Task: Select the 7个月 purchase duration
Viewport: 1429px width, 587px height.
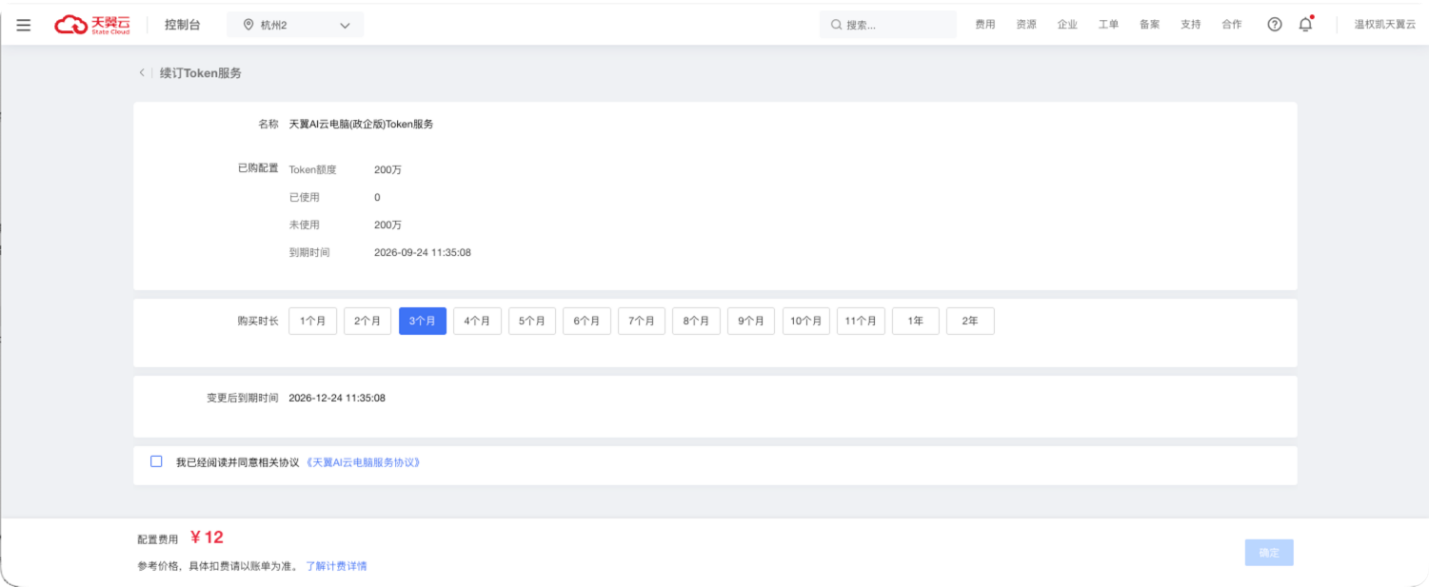Action: [642, 321]
